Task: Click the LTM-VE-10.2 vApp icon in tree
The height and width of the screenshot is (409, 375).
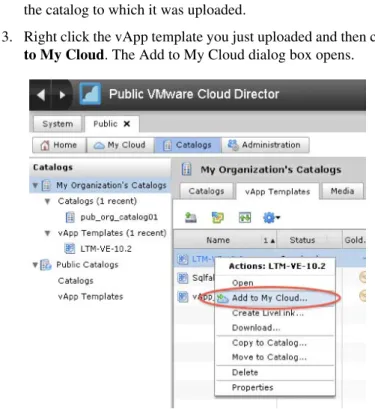Action: coord(70,249)
